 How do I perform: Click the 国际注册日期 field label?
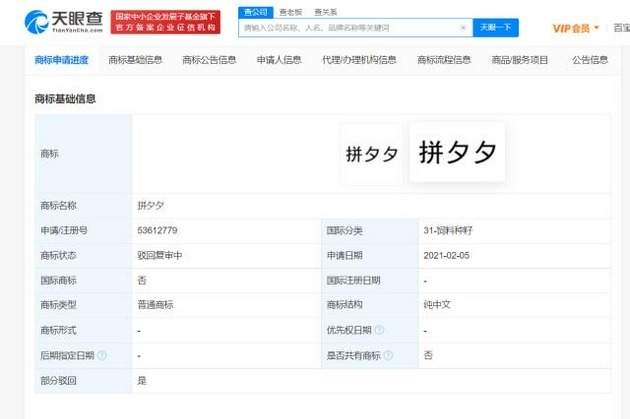pyautogui.click(x=353, y=280)
